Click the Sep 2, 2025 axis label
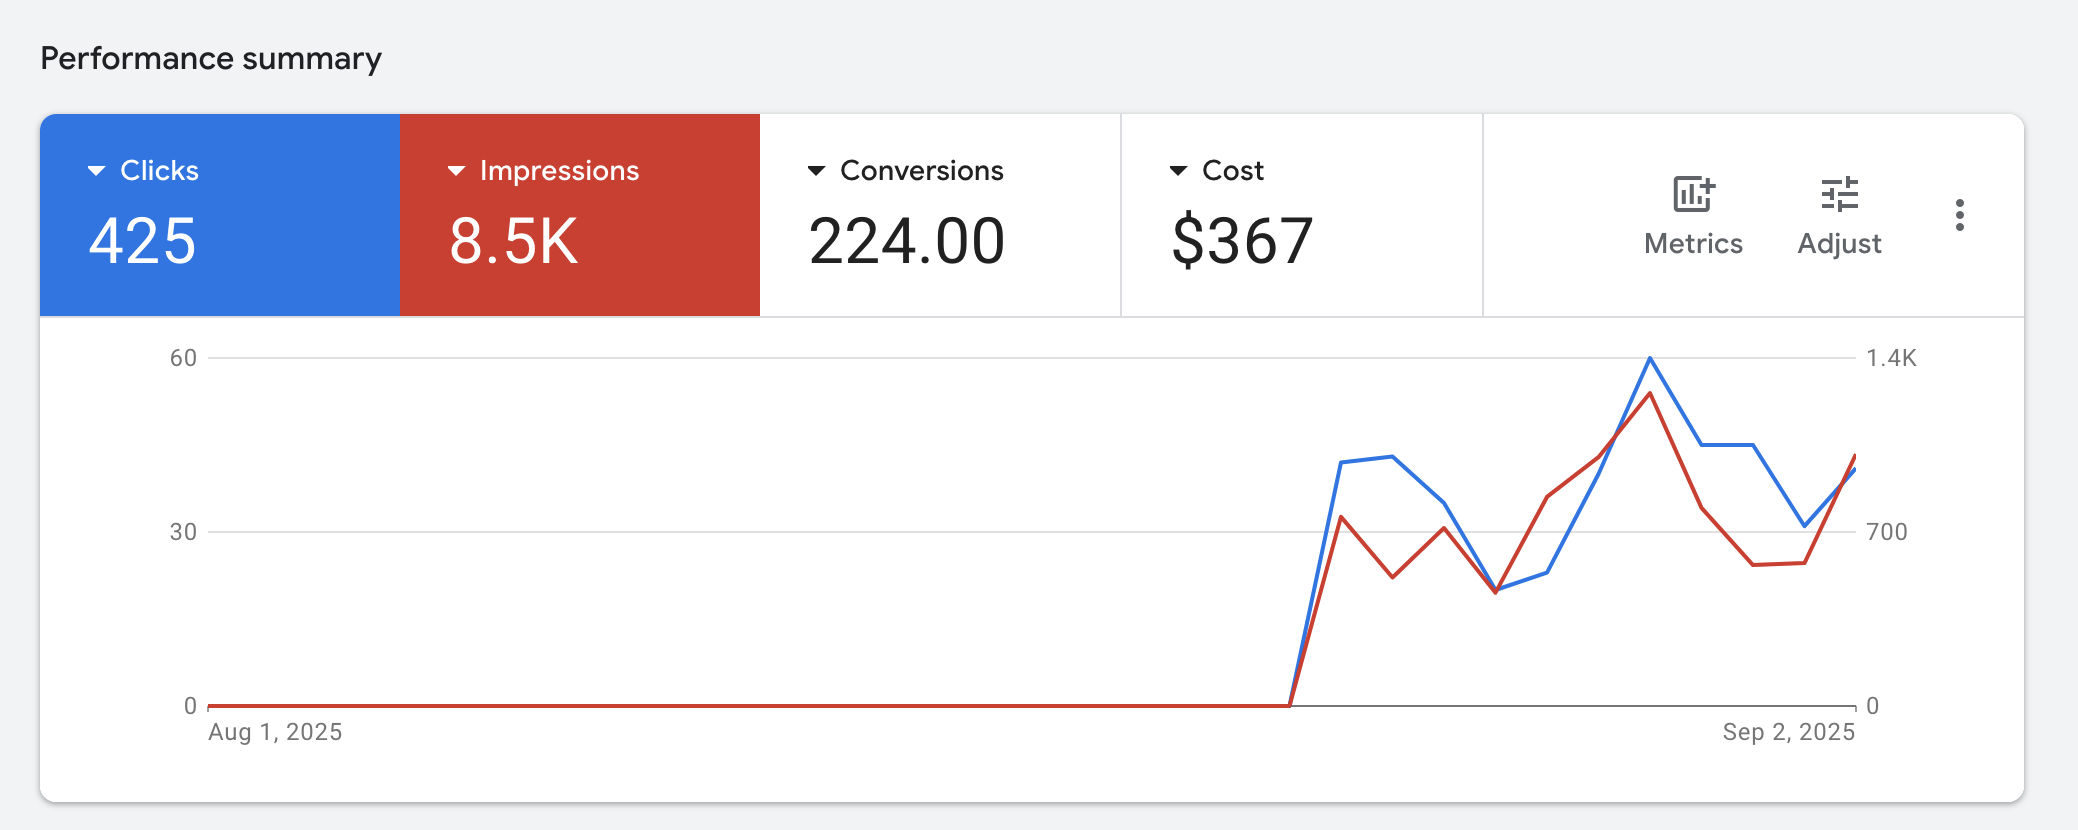This screenshot has width=2078, height=830. (x=1788, y=732)
